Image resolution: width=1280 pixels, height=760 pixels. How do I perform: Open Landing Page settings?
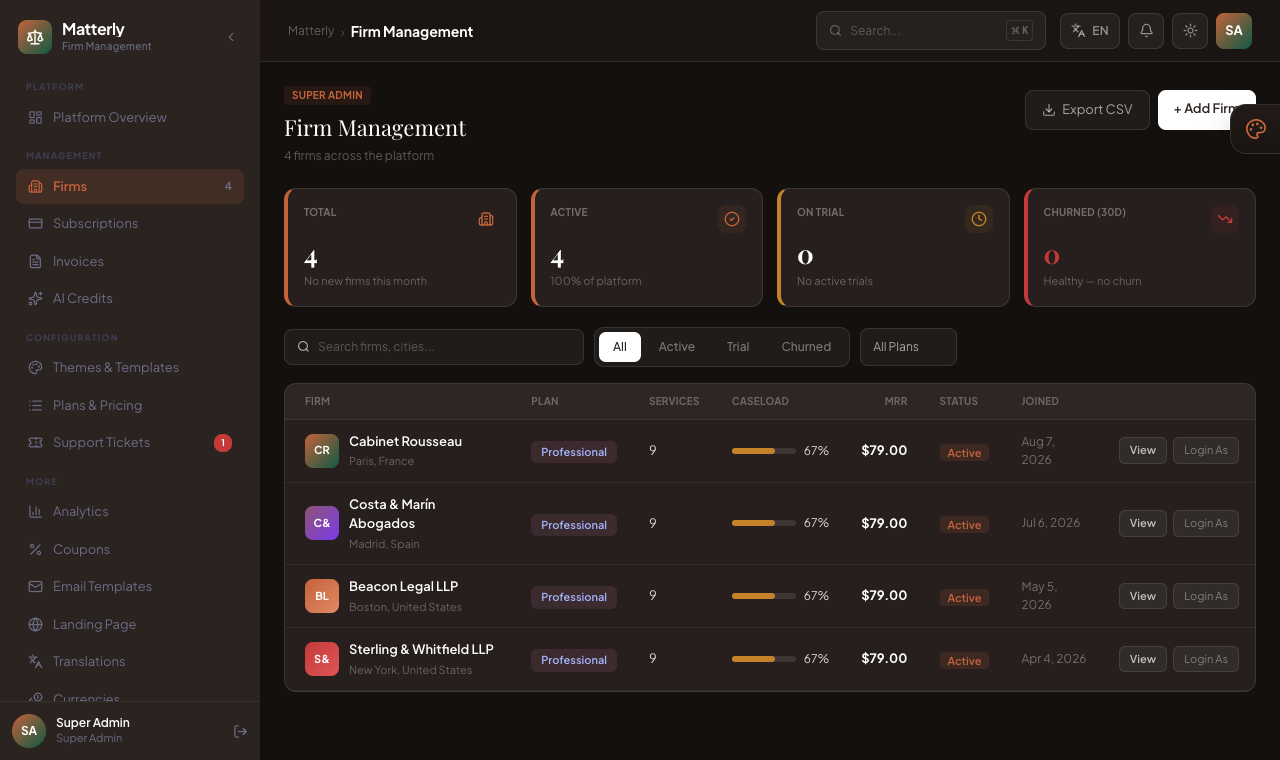pos(130,625)
